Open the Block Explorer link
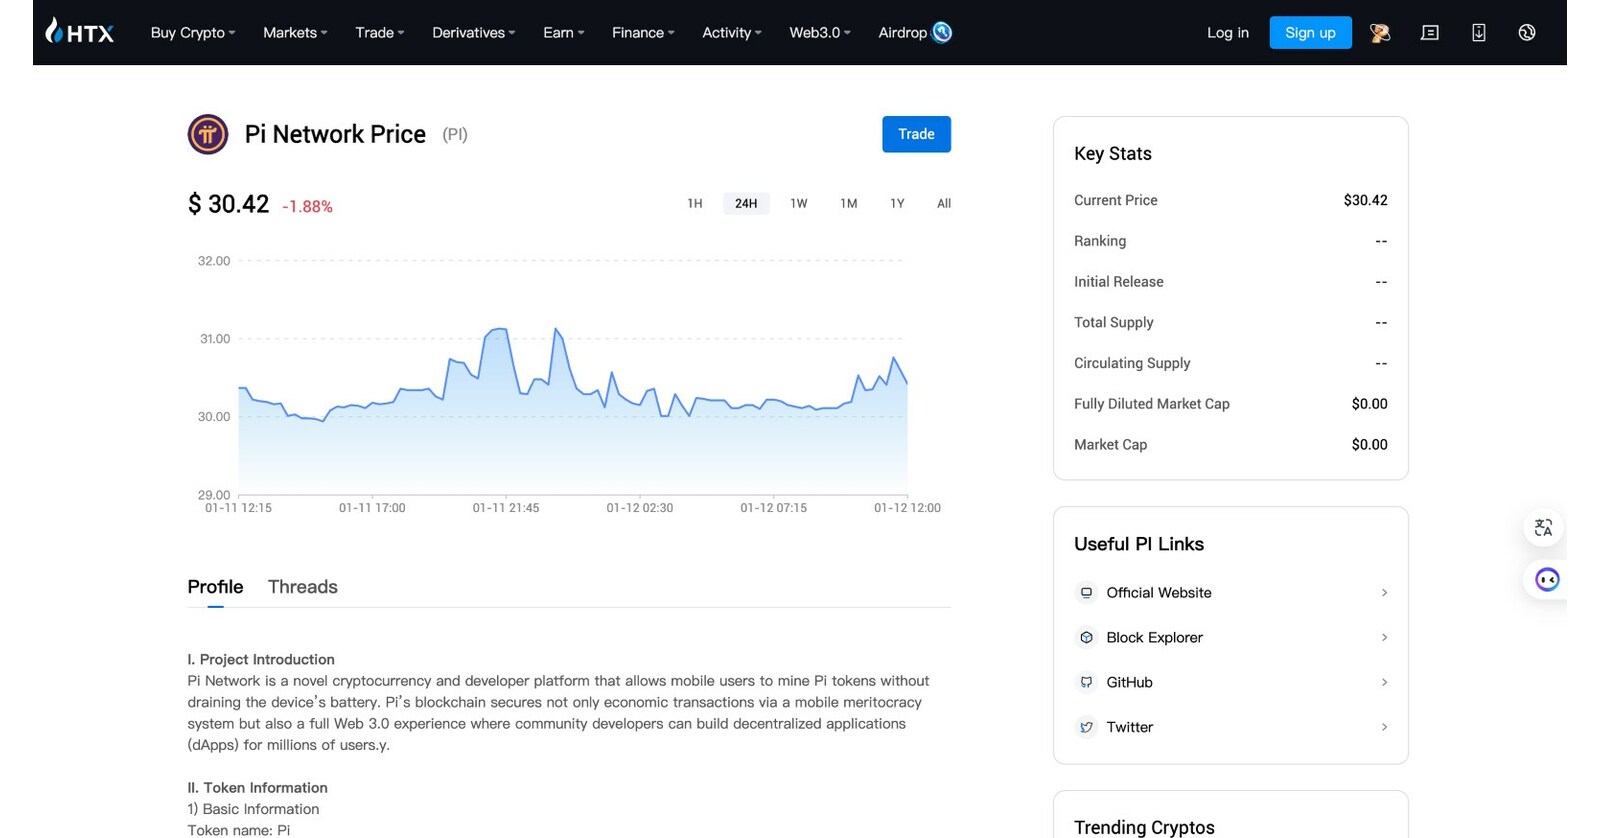The width and height of the screenshot is (1600, 838). click(1154, 638)
